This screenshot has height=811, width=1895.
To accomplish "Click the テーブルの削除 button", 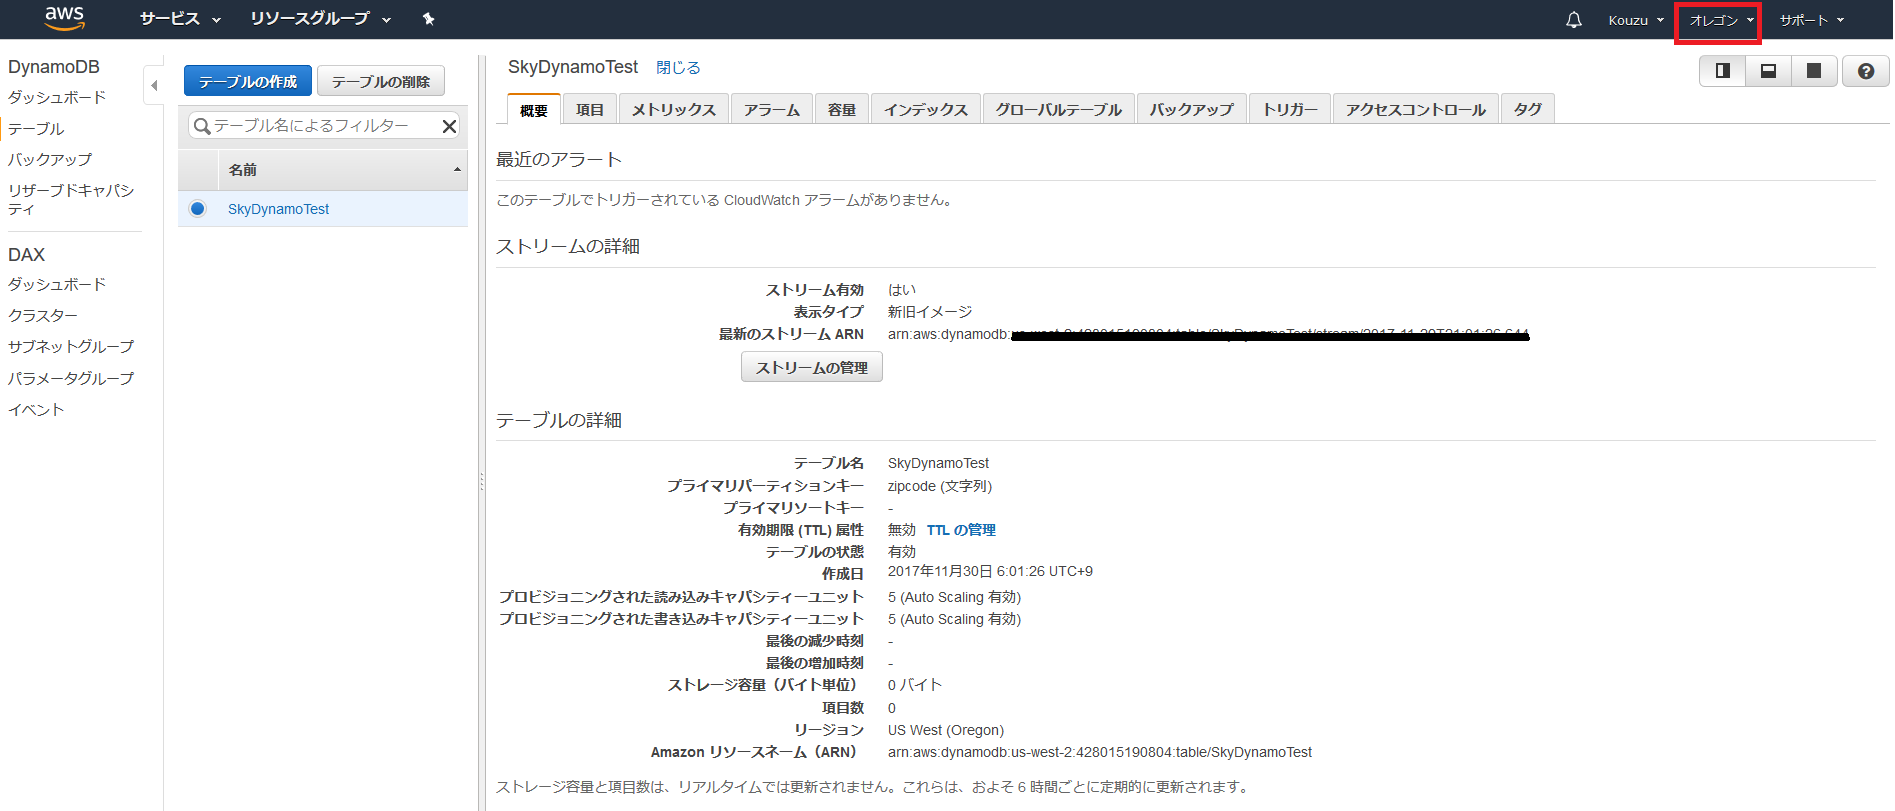I will coord(381,81).
